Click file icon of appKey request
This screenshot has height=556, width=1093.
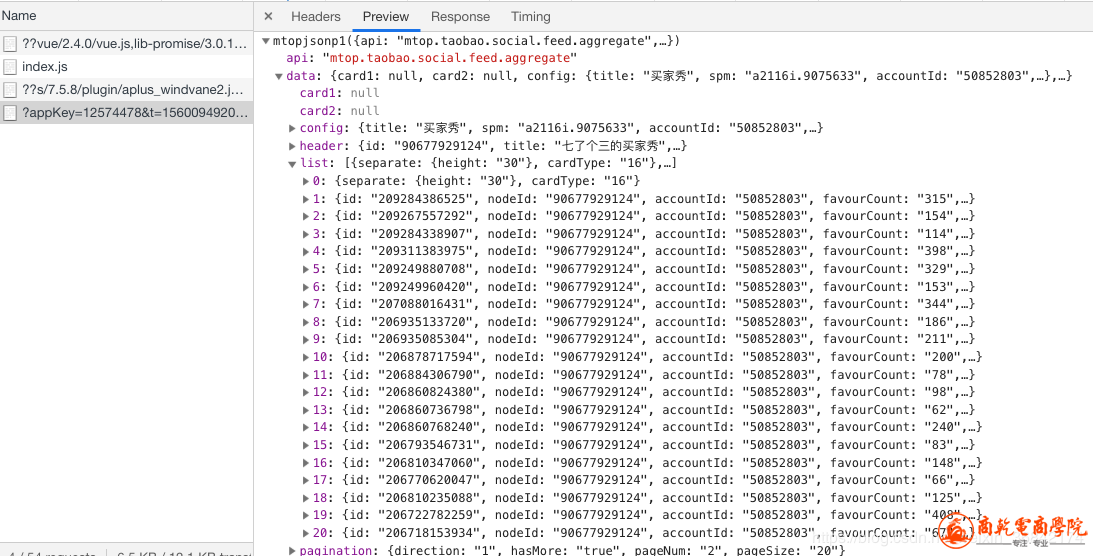coord(10,113)
